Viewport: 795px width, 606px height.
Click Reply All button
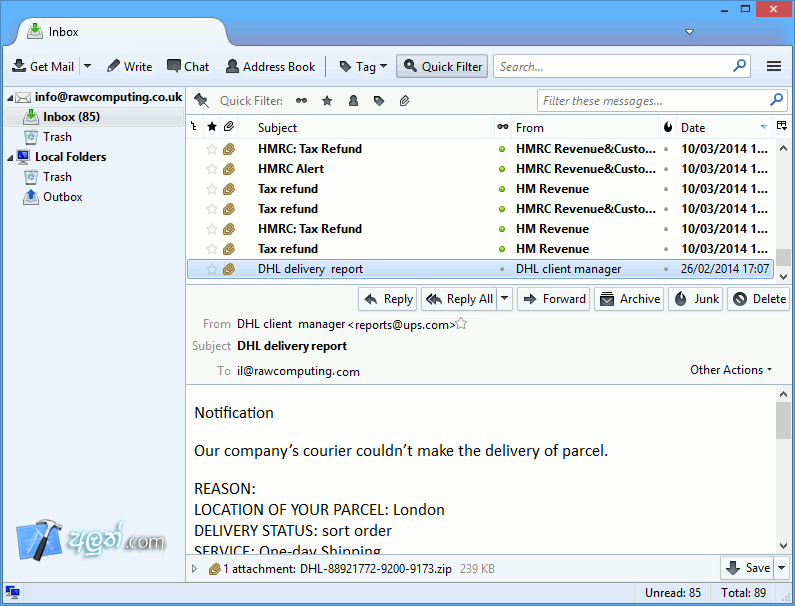(x=459, y=299)
